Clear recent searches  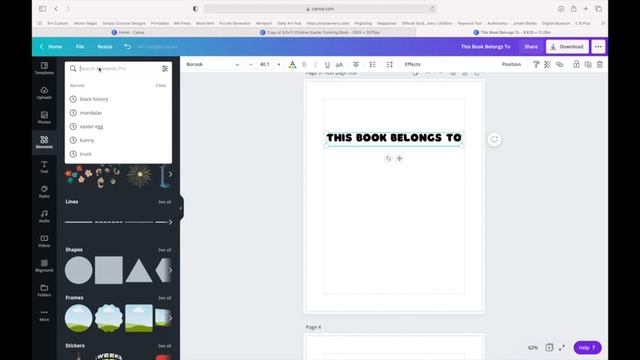(161, 85)
